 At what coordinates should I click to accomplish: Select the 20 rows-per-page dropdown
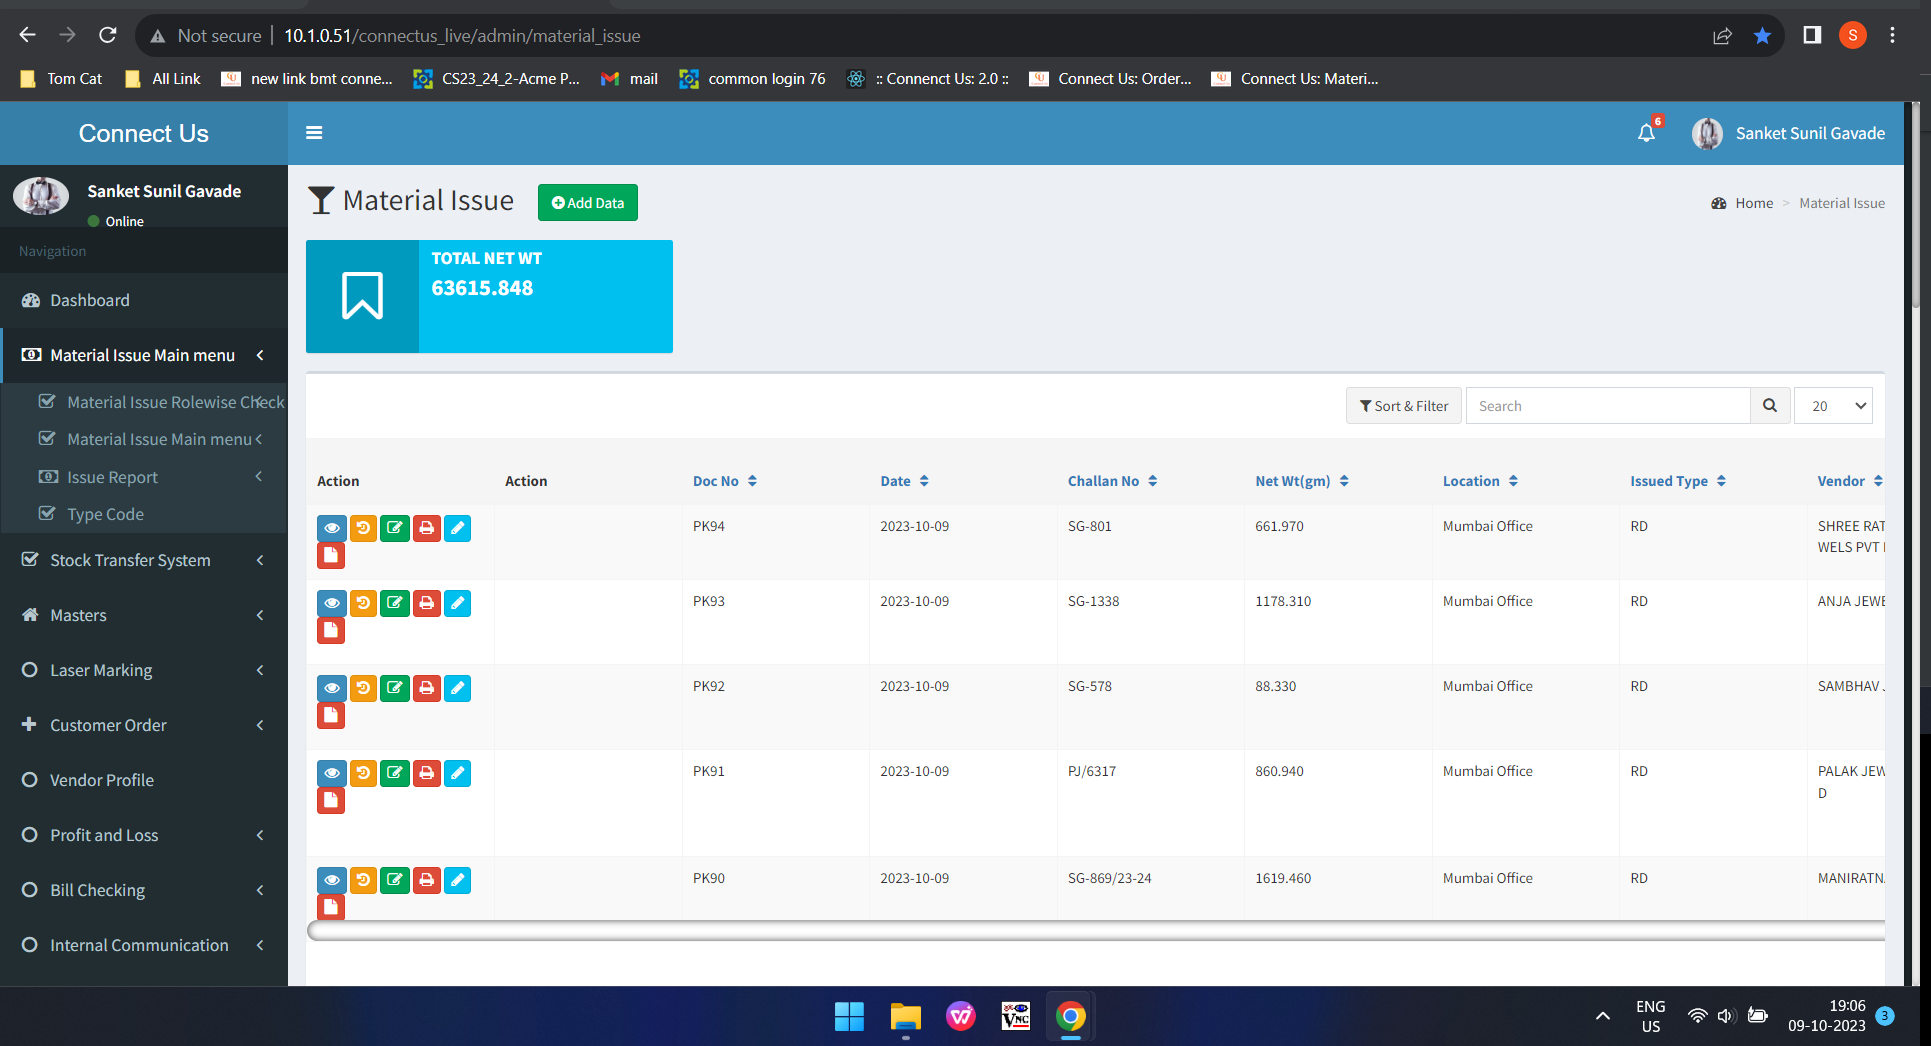[x=1834, y=406]
